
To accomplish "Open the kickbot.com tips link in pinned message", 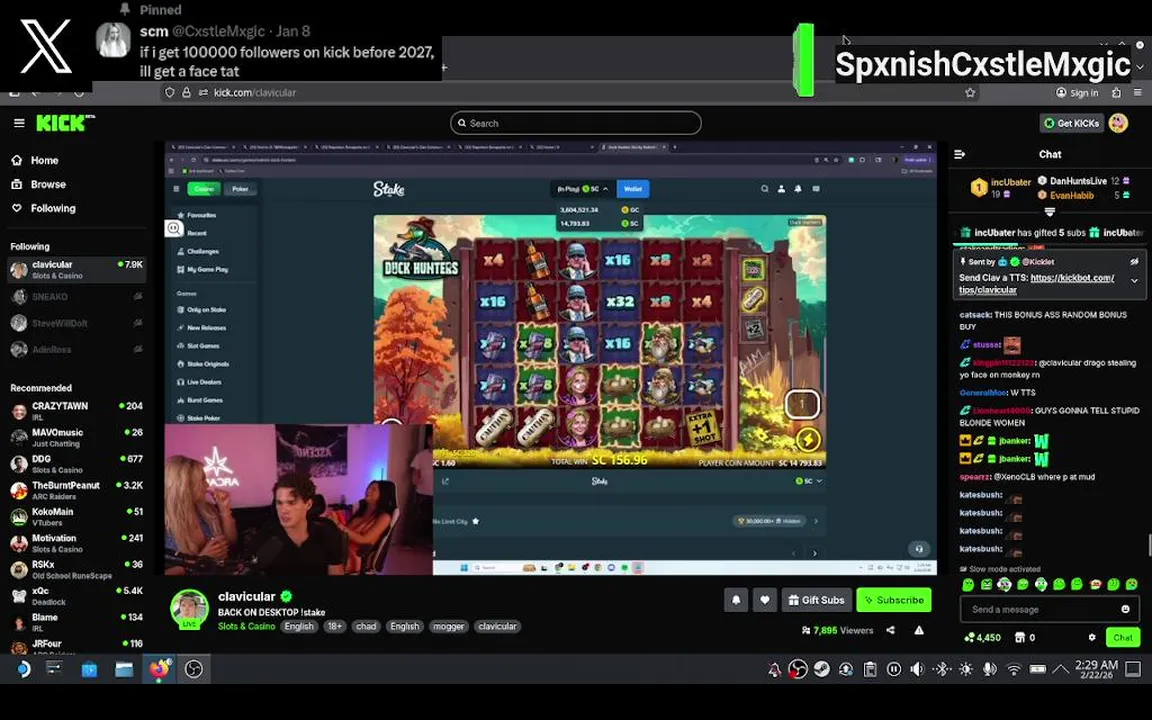I will [x=1036, y=284].
